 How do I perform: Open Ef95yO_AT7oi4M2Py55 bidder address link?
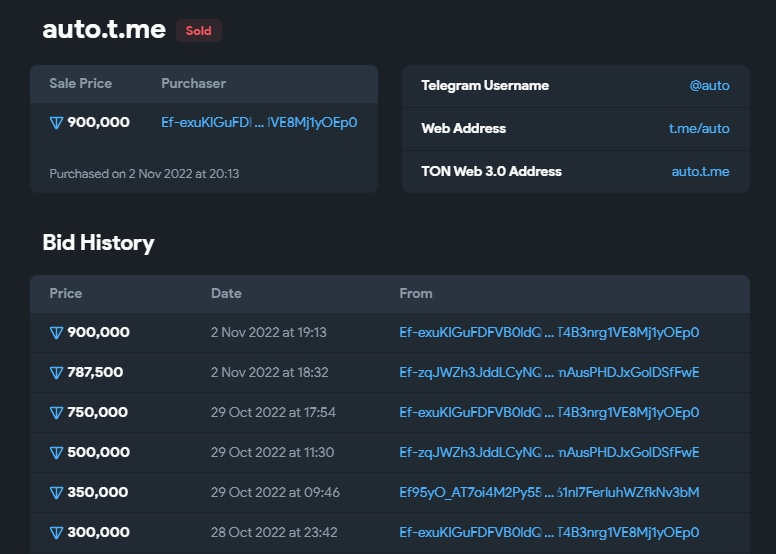549,493
